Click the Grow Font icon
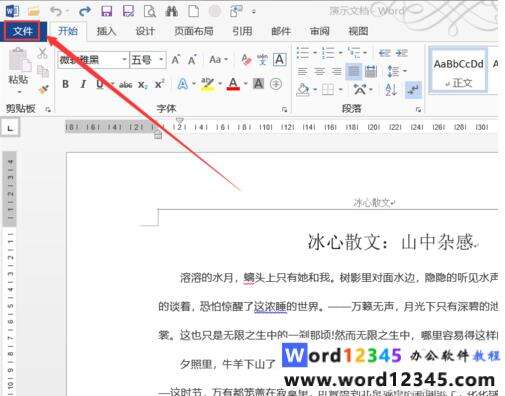The height and width of the screenshot is (396, 505). 175,60
